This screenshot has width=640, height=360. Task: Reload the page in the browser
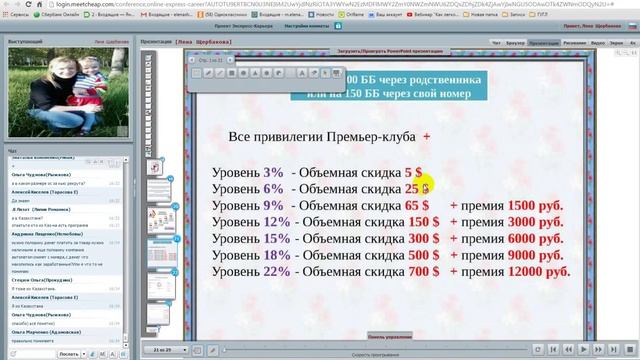[x=28, y=4]
